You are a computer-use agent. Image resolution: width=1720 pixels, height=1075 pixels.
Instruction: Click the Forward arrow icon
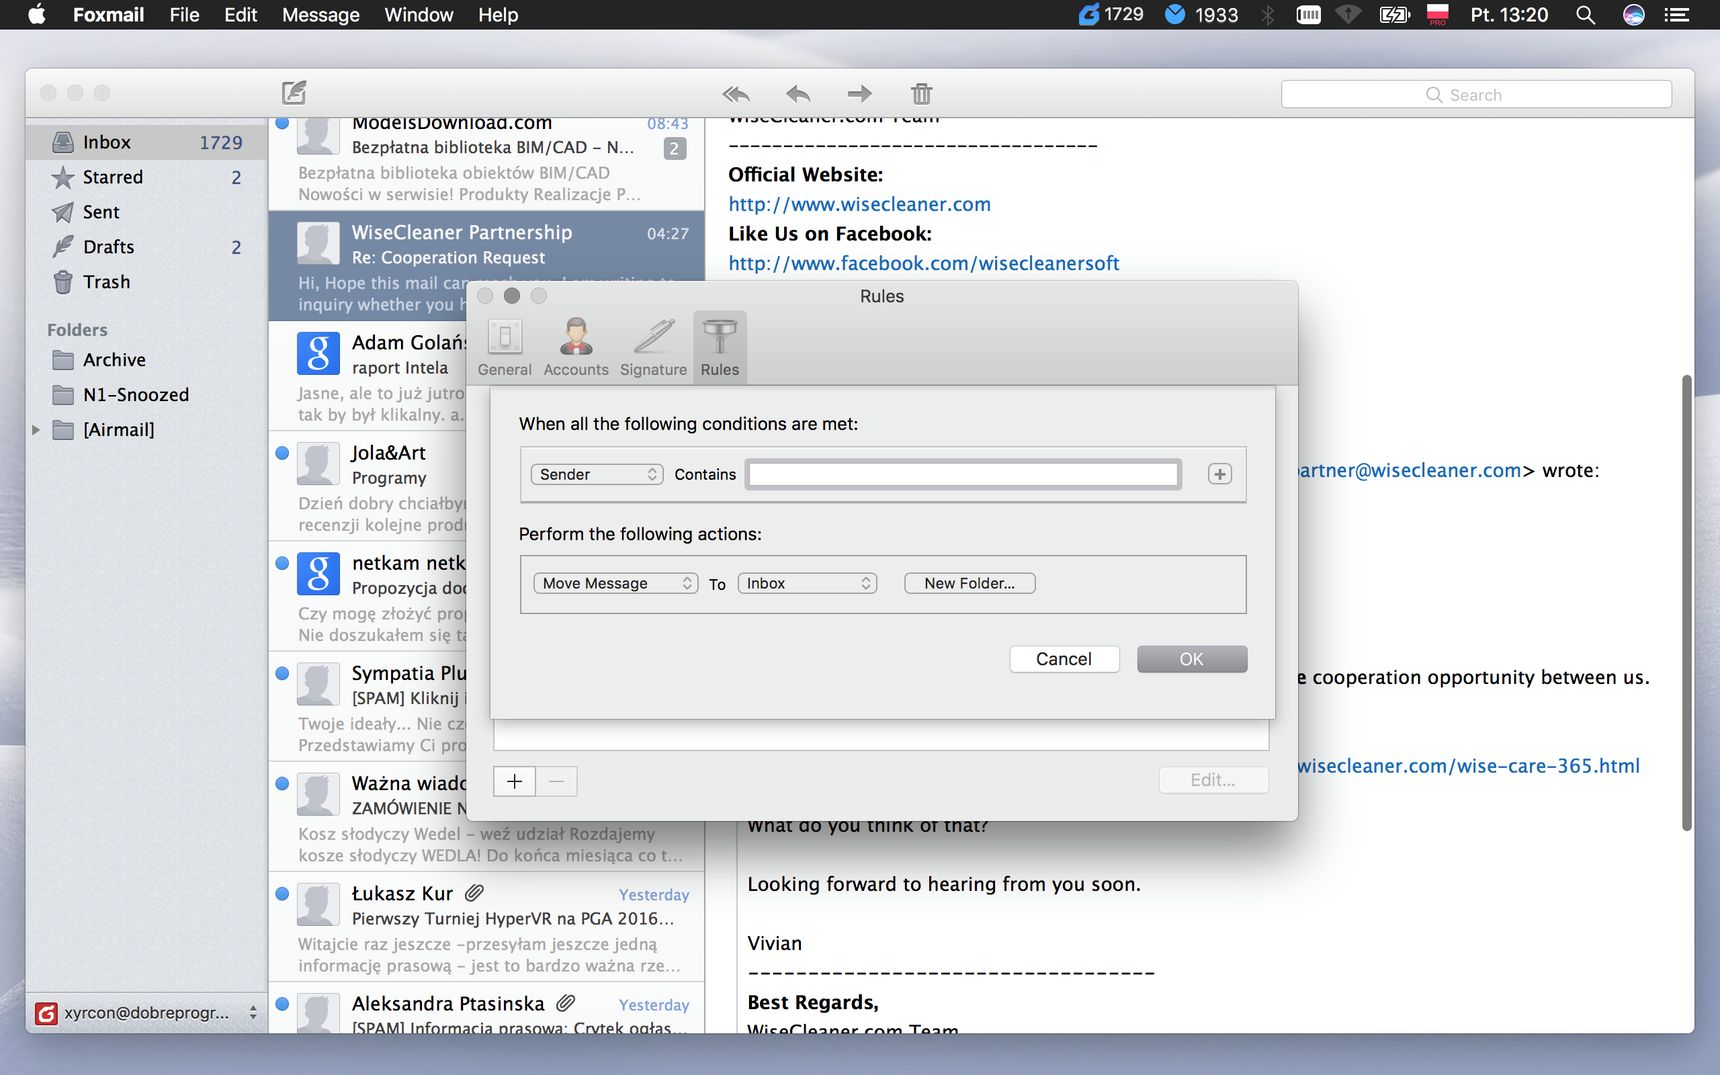[x=860, y=94]
